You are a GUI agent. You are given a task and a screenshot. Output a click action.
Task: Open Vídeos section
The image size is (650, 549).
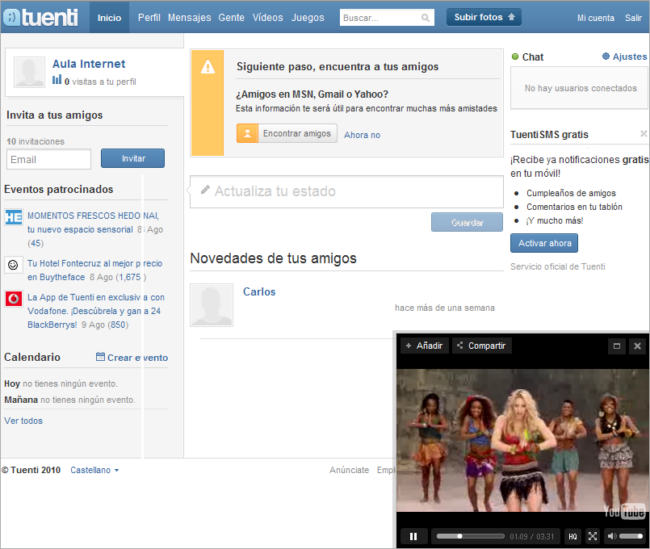[268, 18]
